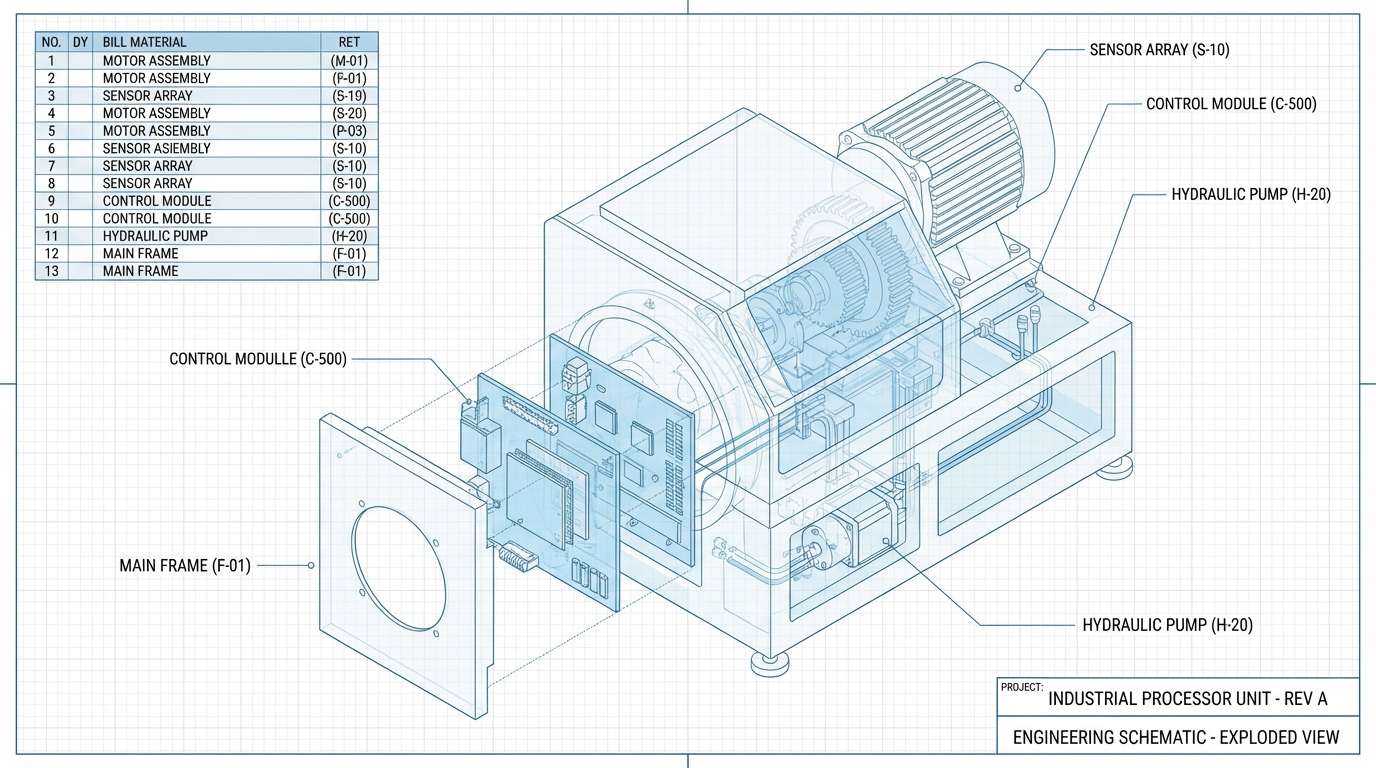The image size is (1376, 768).
Task: Click the INDUSTRIAL PROCESSOR UNIT - REV A title
Action: tap(1187, 698)
